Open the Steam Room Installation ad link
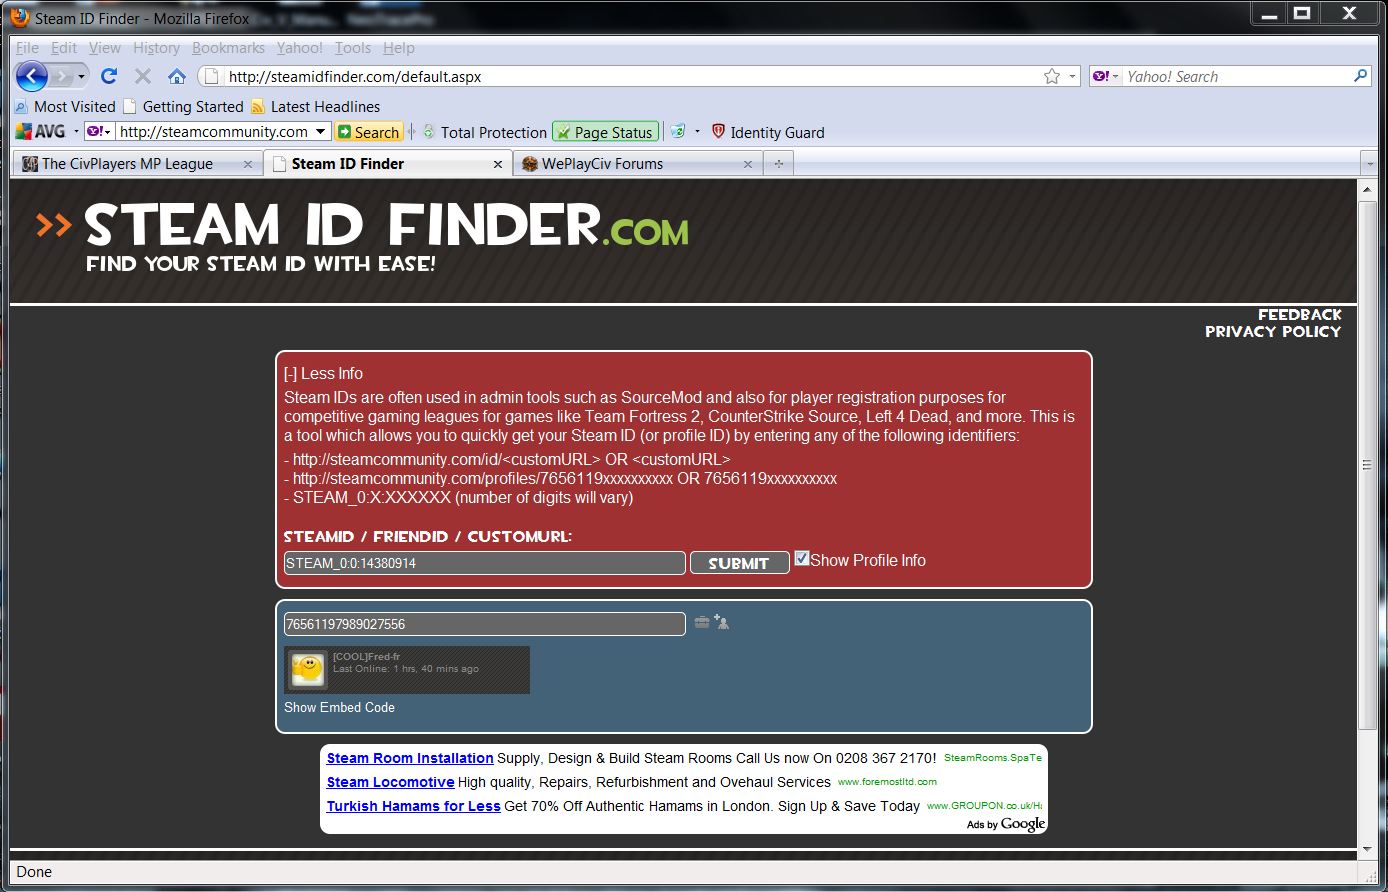This screenshot has width=1388, height=892. pos(410,758)
